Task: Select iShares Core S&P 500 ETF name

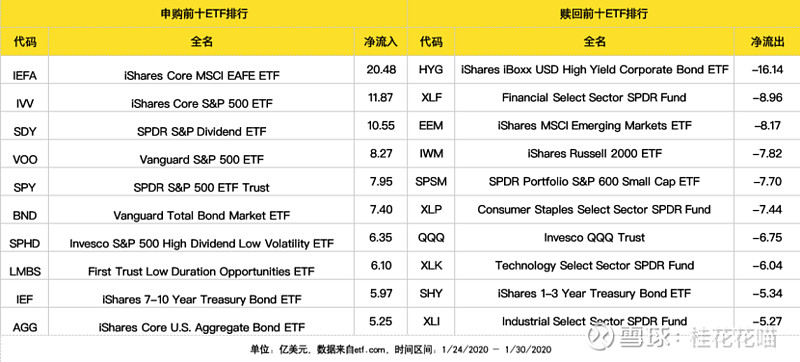Action: point(202,104)
